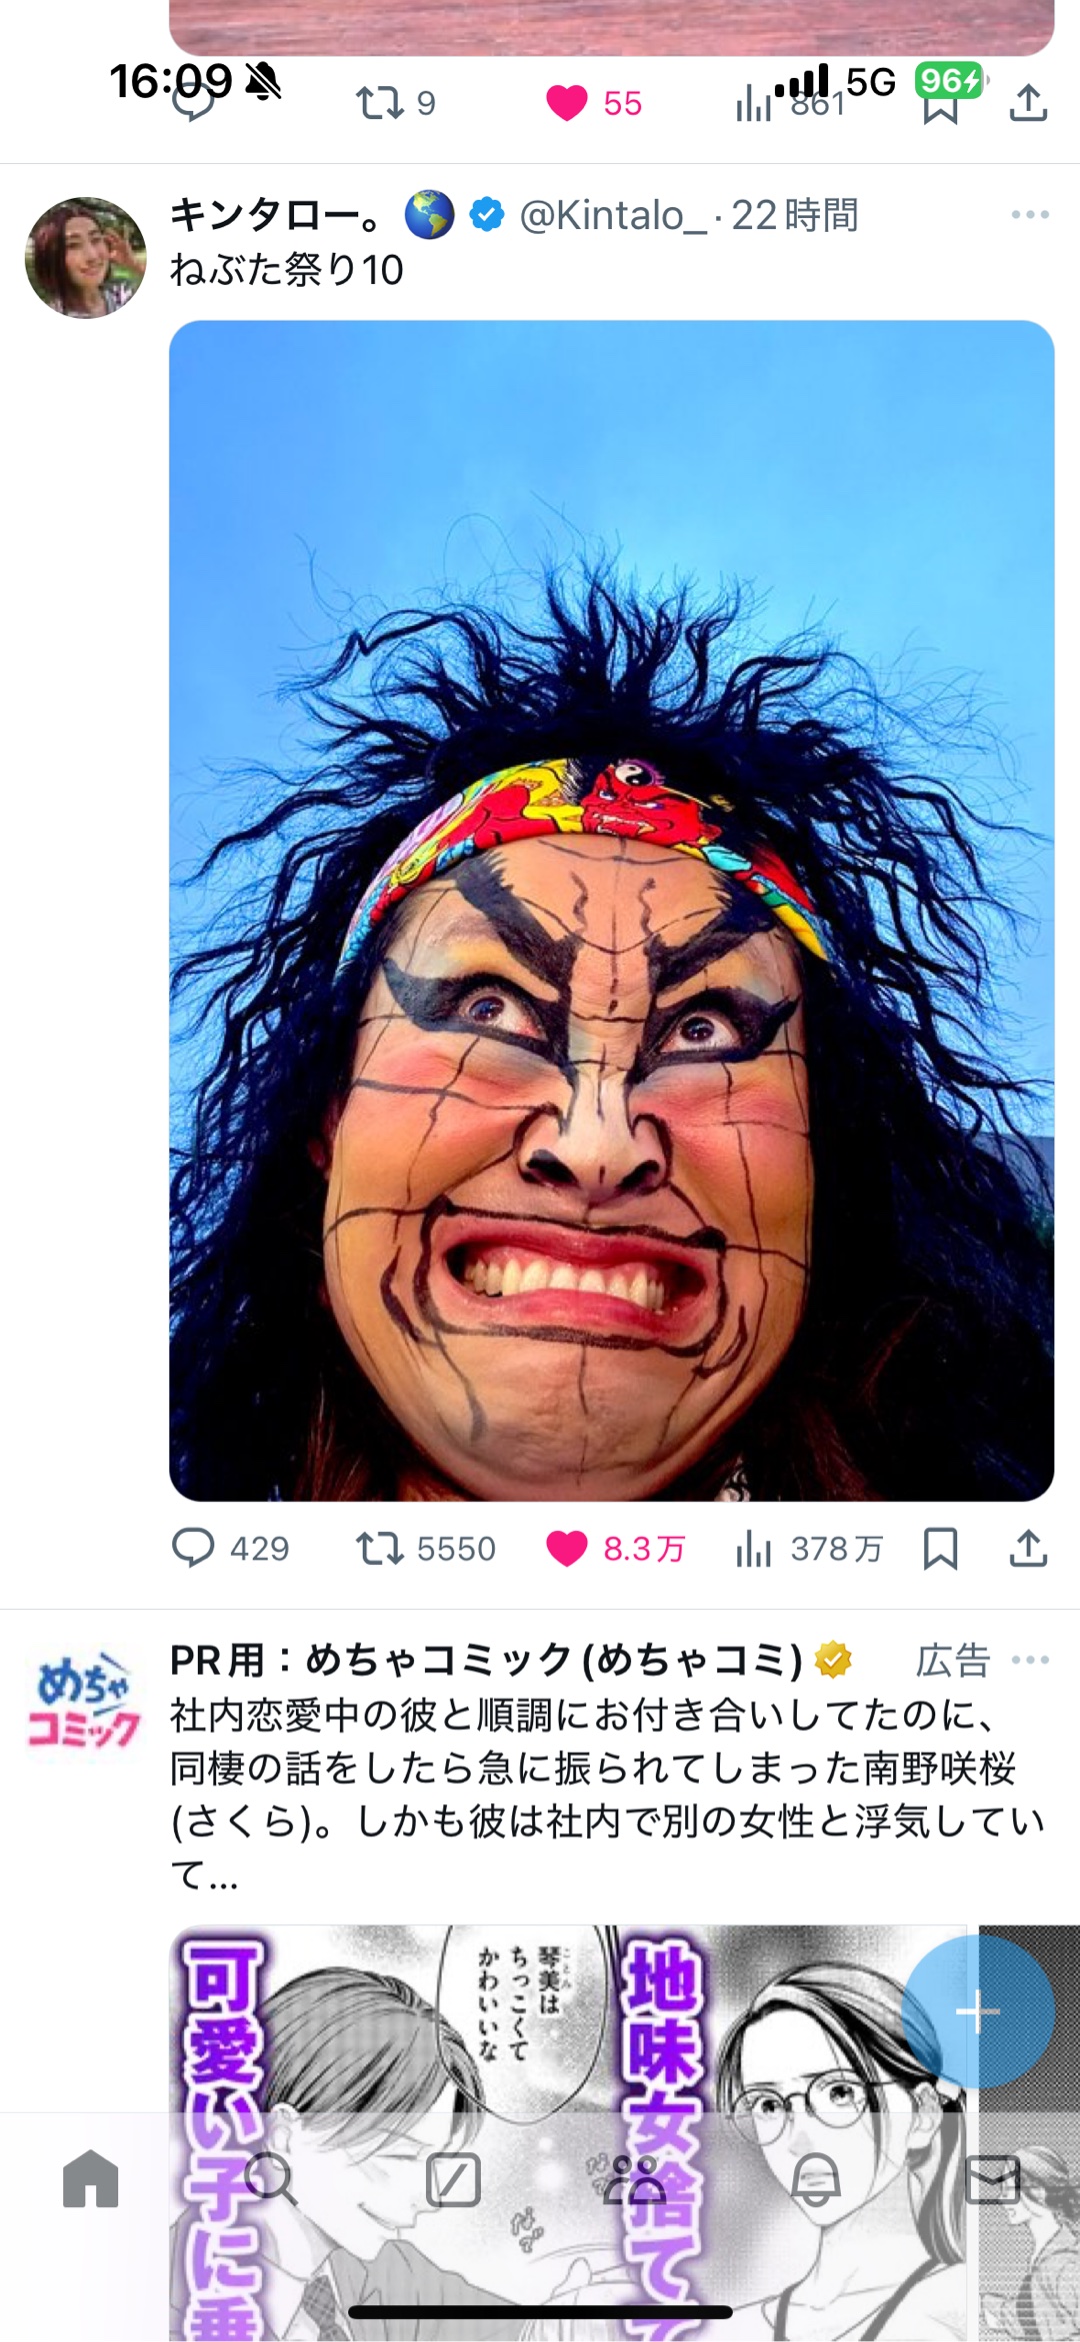Image resolution: width=1080 pixels, height=2342 pixels.
Task: Open the Communities people icon
Action: tap(634, 2179)
